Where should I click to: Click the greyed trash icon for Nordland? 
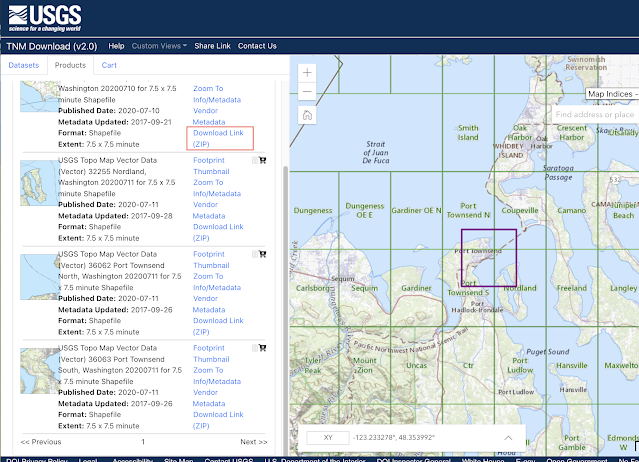(255, 160)
